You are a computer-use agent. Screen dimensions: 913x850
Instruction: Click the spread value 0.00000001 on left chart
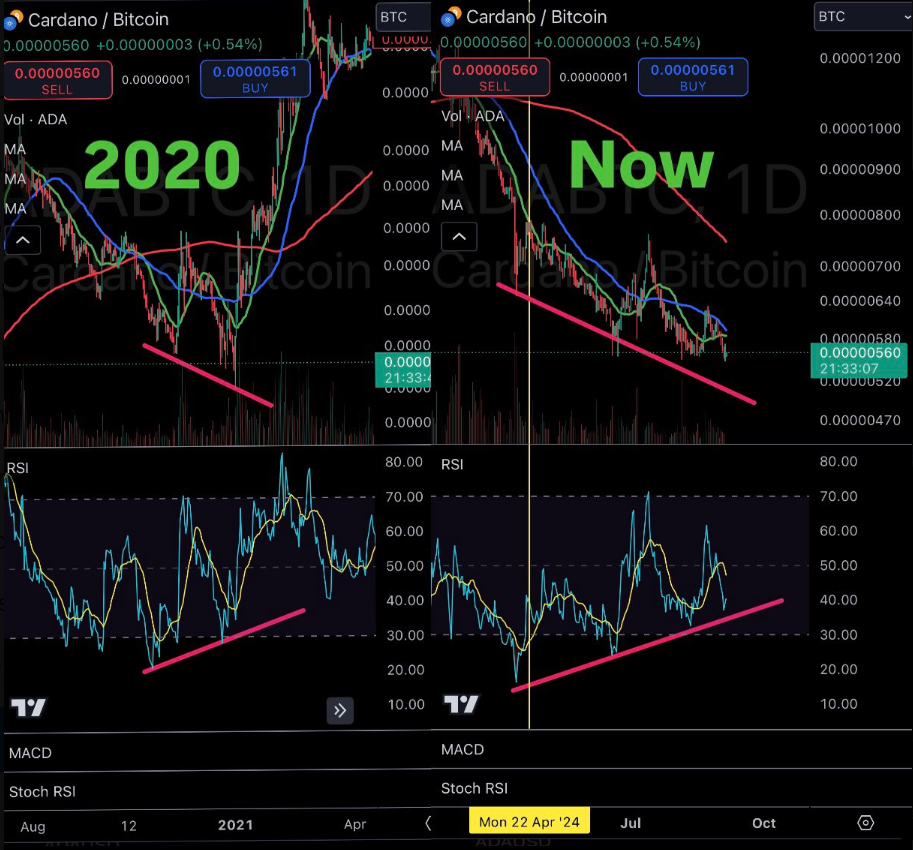156,80
